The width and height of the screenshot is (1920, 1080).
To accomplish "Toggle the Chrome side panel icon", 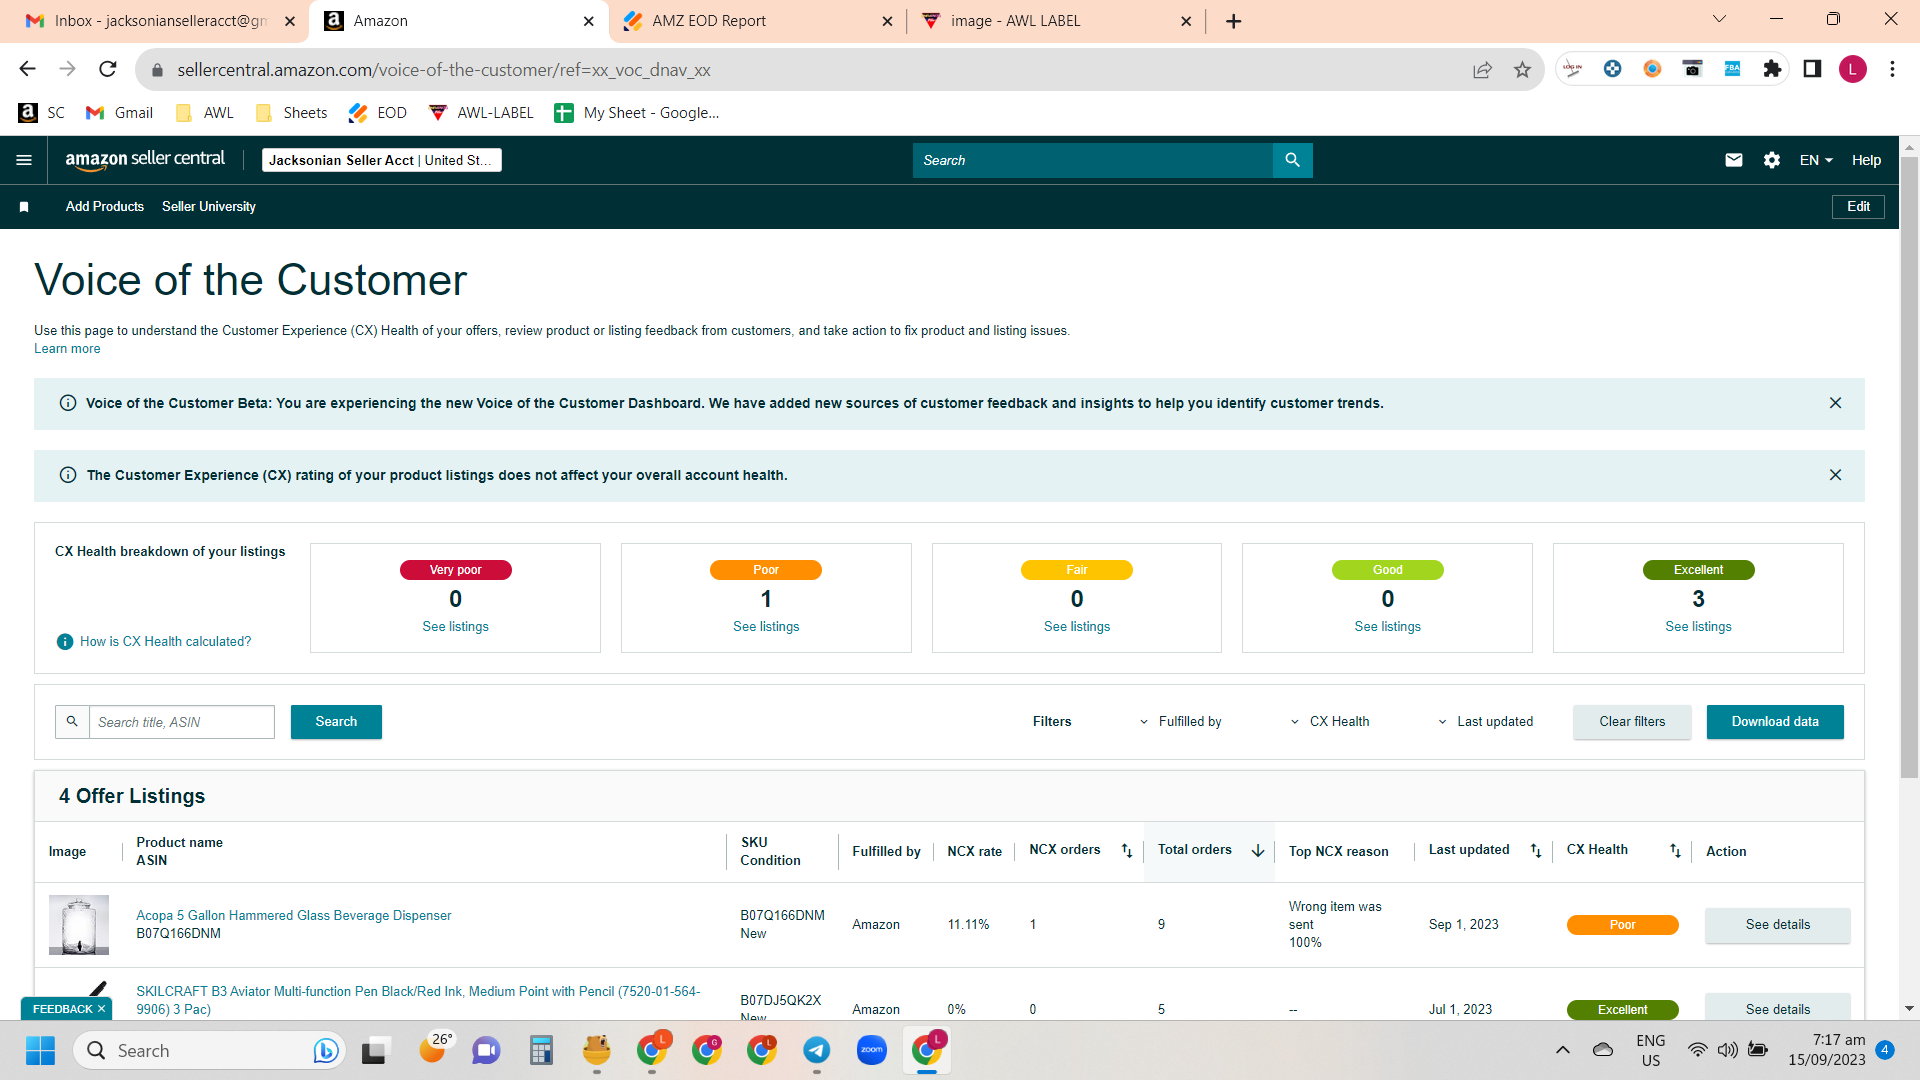I will [x=1812, y=69].
